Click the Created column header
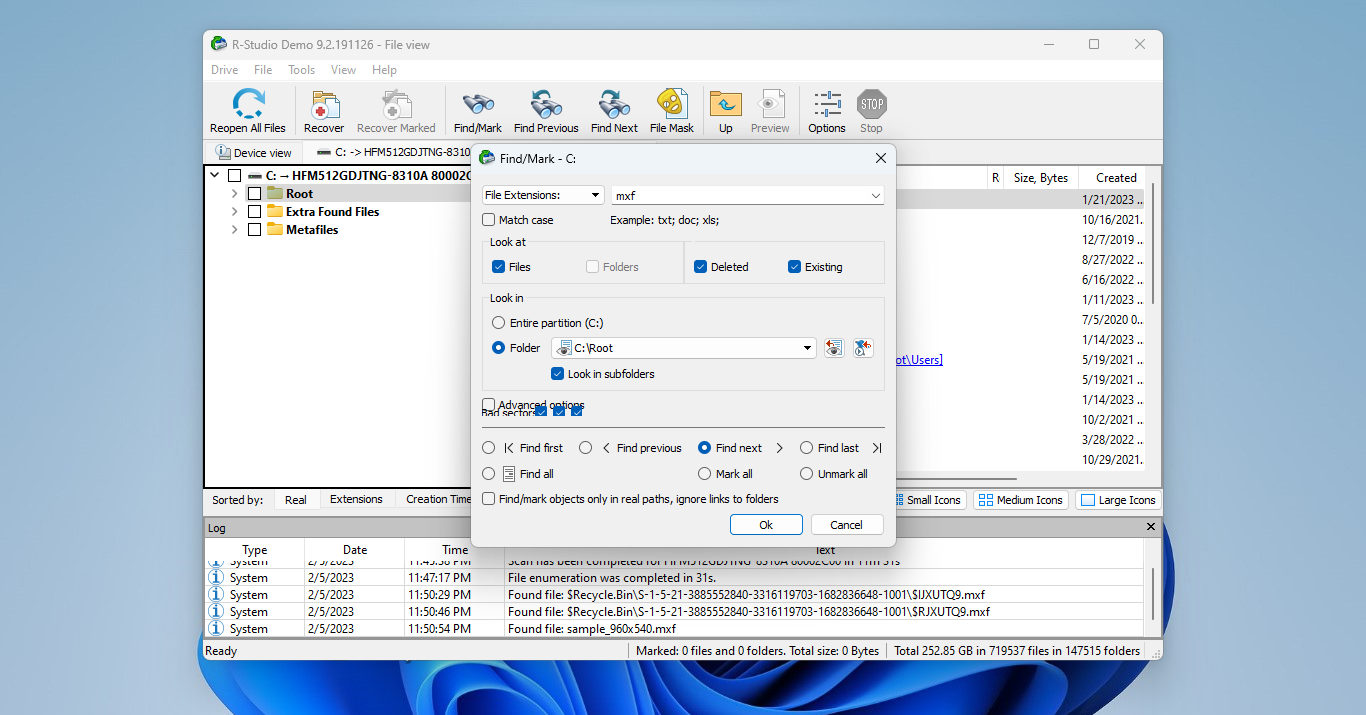The width and height of the screenshot is (1366, 715). 1115,178
